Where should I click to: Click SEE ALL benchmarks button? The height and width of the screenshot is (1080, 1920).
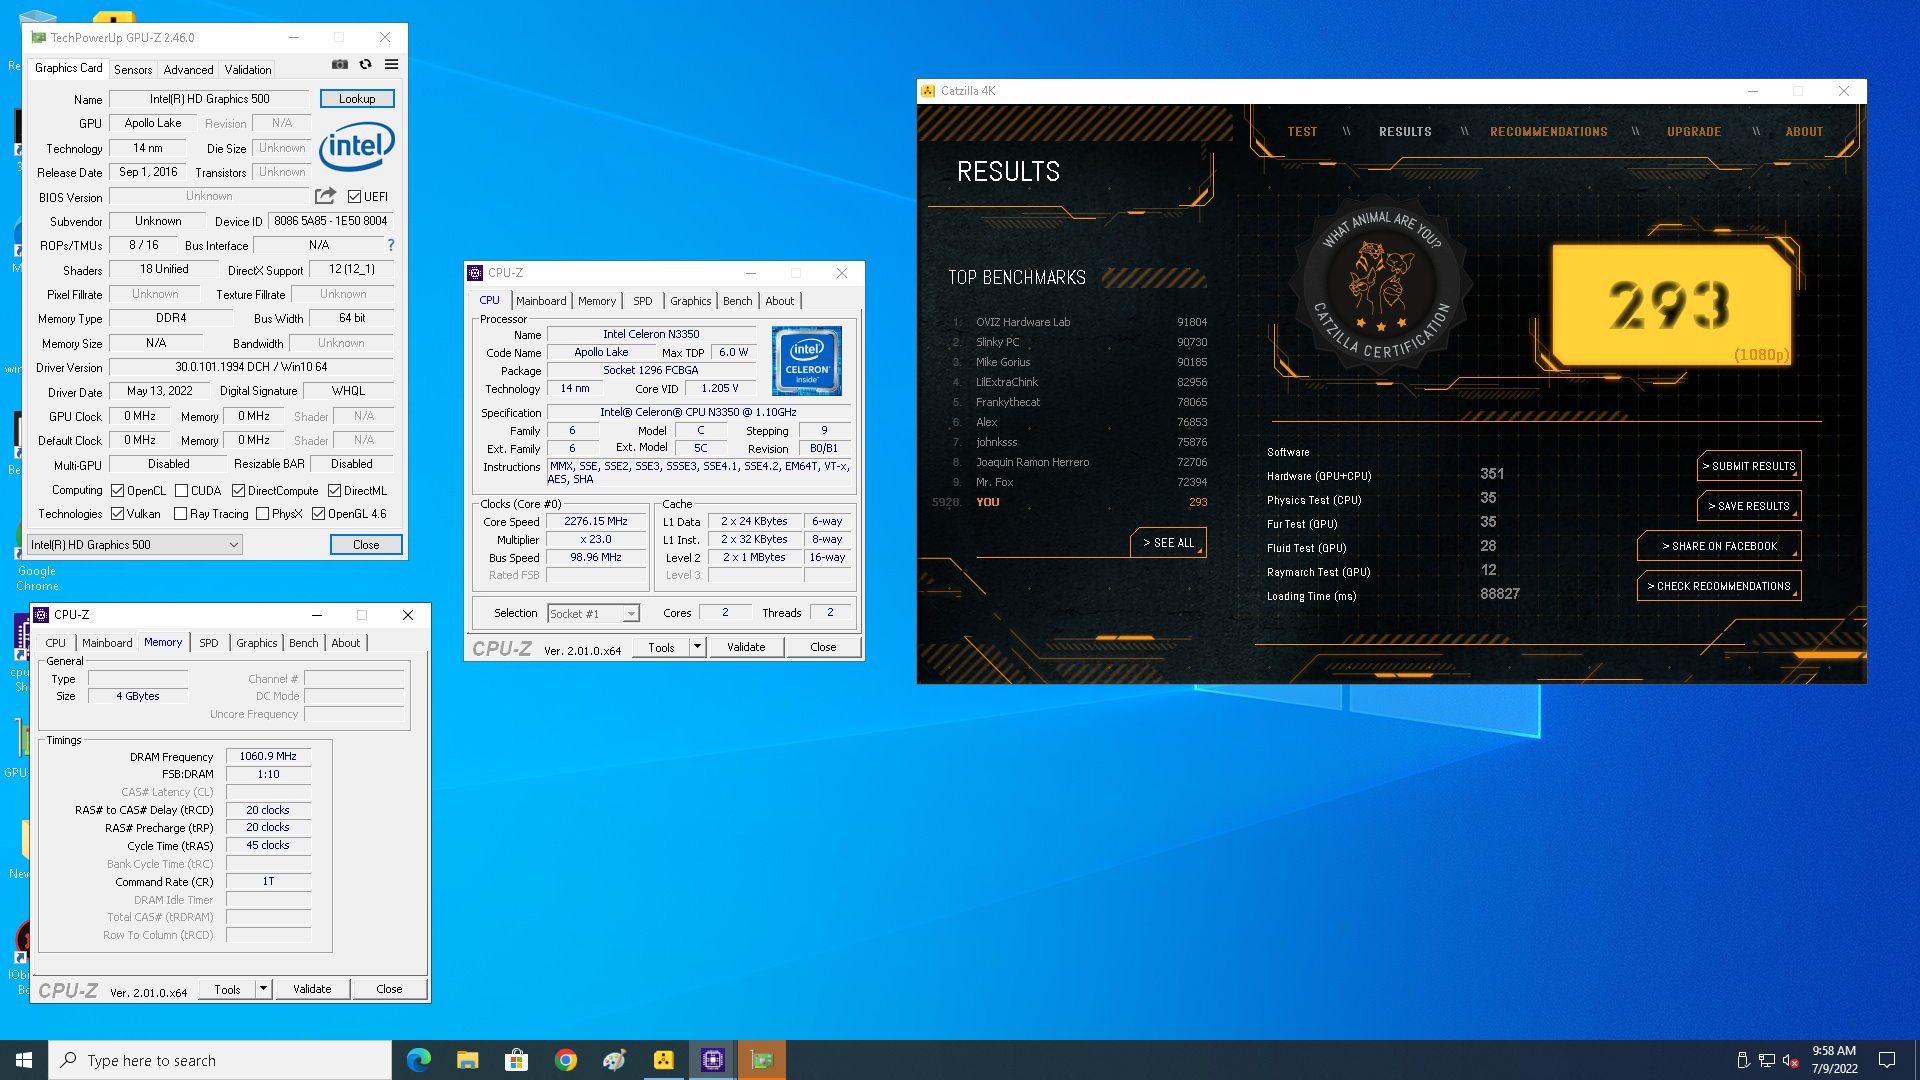[x=1169, y=543]
